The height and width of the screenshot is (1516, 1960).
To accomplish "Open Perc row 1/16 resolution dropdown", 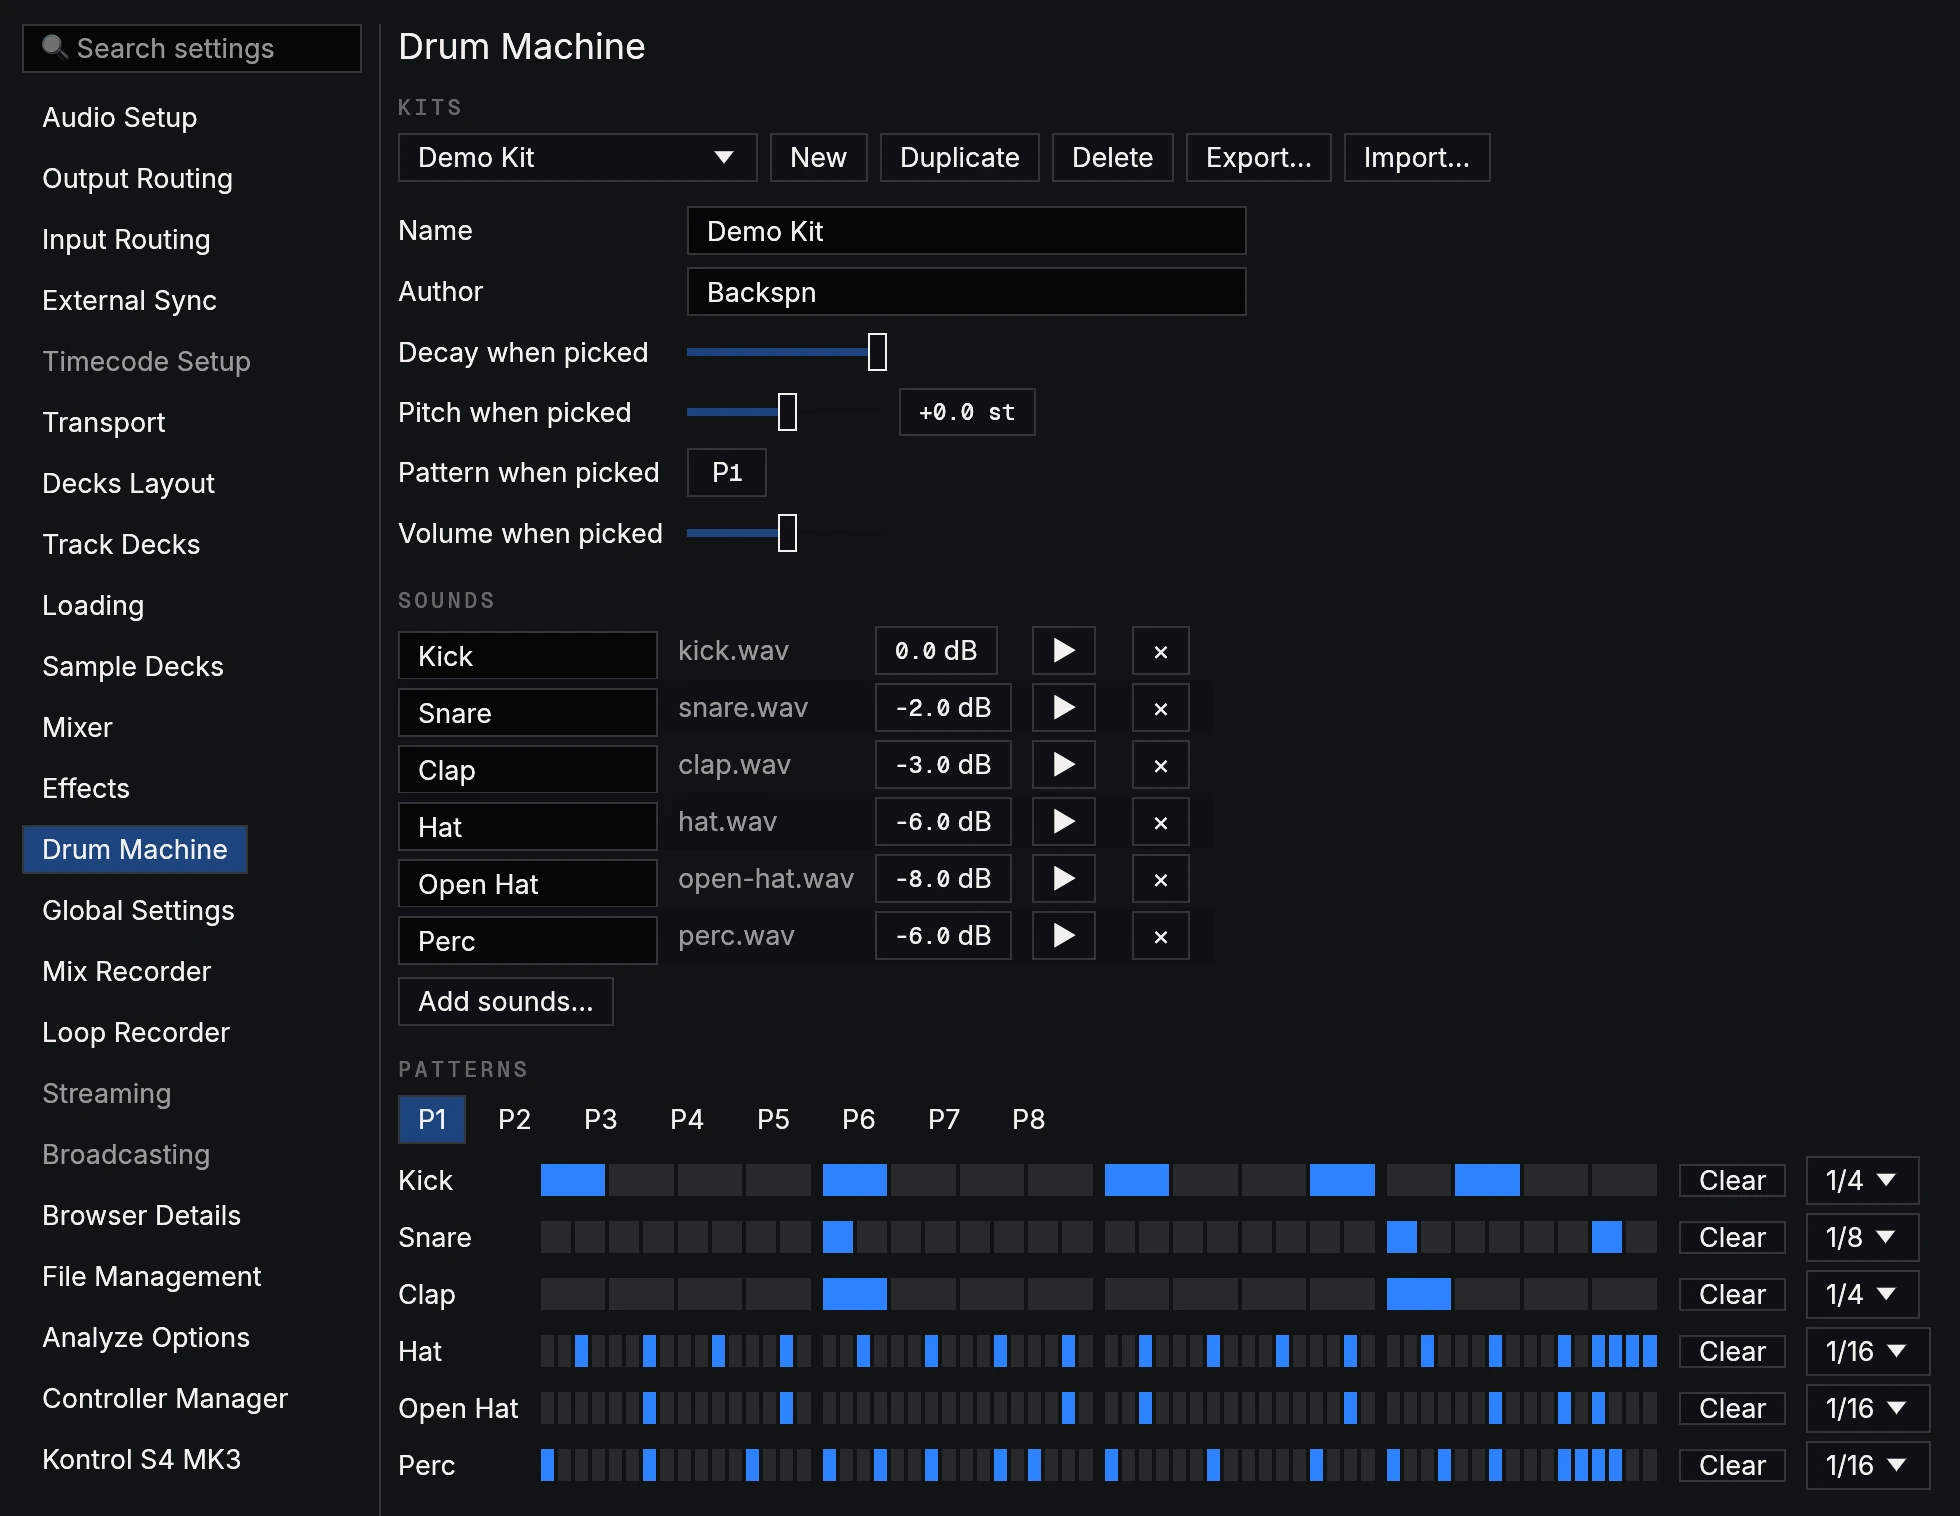I will click(1867, 1465).
